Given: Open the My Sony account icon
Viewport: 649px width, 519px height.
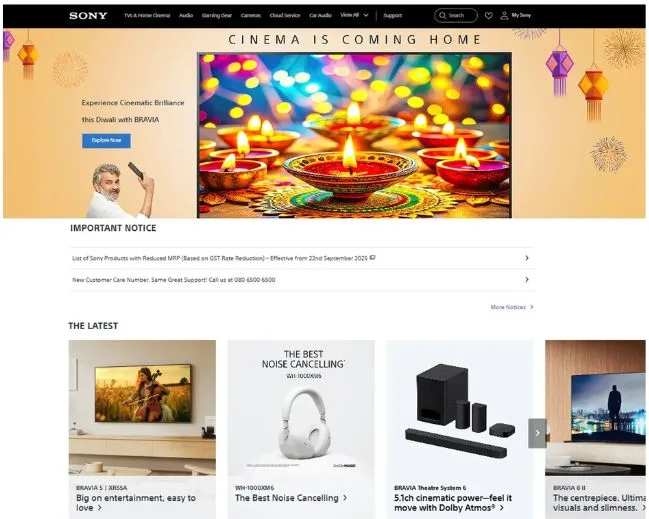Looking at the screenshot, I should [x=504, y=16].
